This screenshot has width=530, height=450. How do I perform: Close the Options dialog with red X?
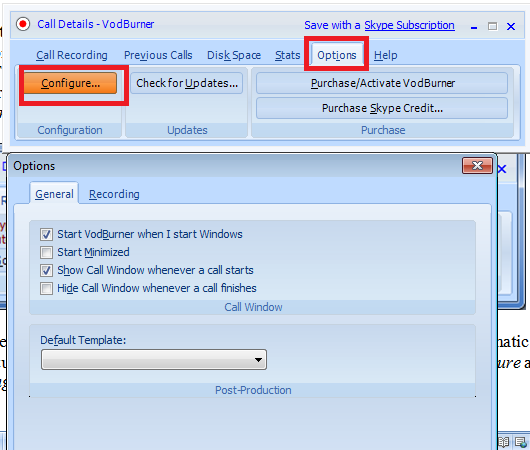point(477,166)
